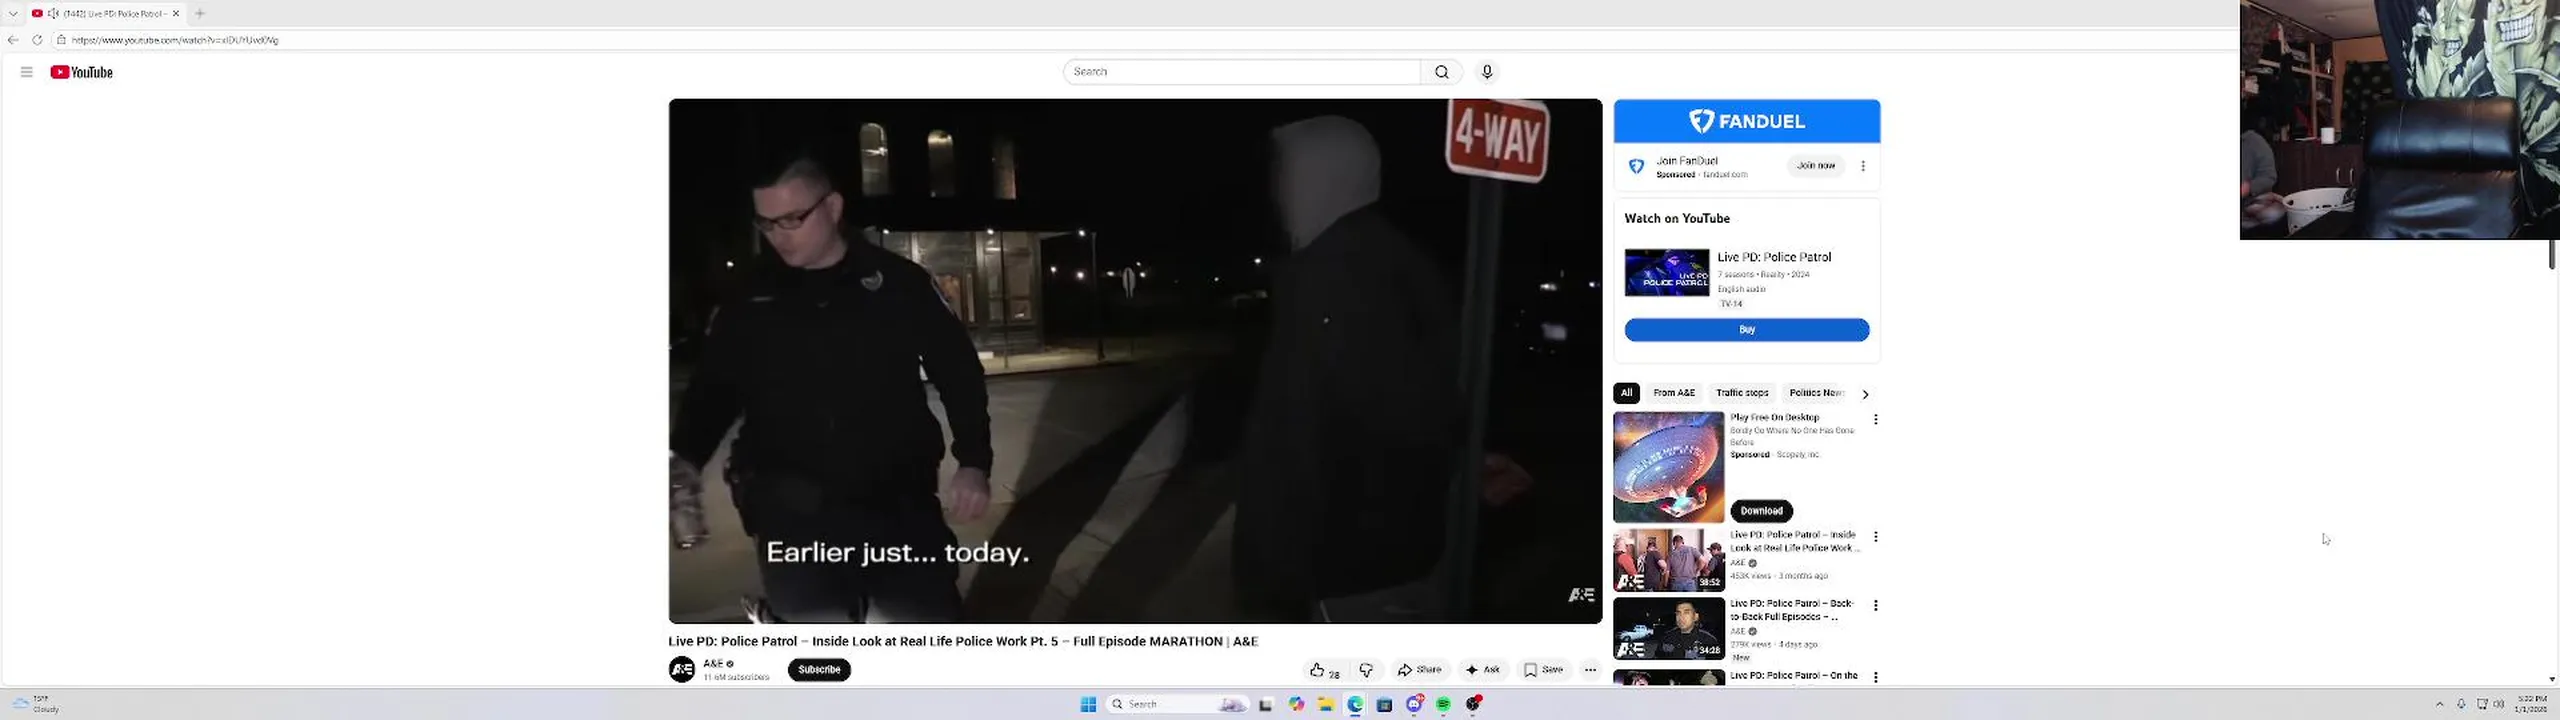Open Back-to-Back Full Episodes video title

(1792, 610)
